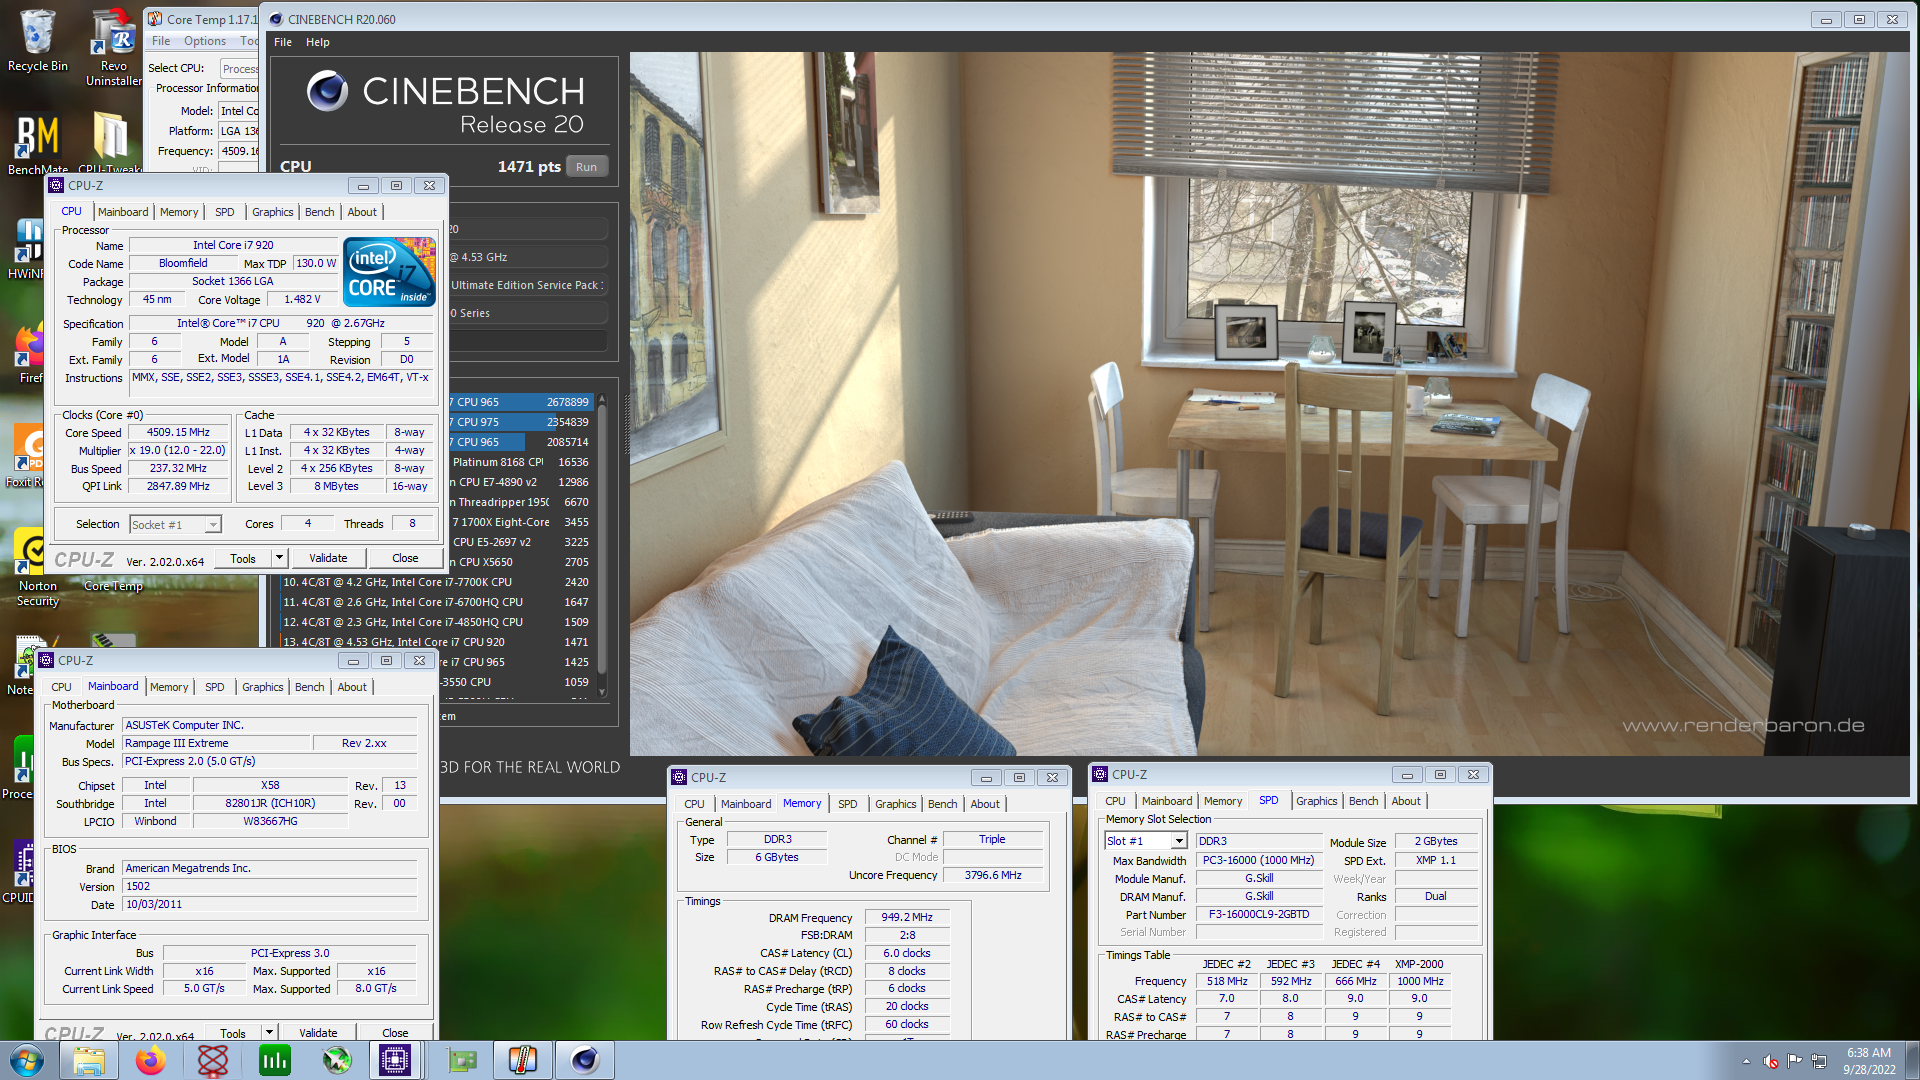Click the network tray icon
This screenshot has width=1920, height=1080.
point(1819,1061)
